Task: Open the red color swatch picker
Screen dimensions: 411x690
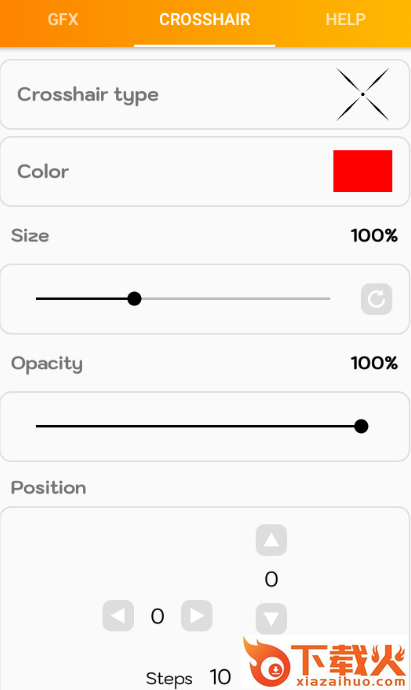Action: point(363,171)
